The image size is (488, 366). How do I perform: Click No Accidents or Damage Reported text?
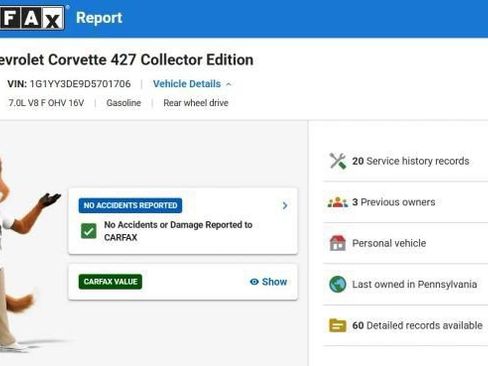pyautogui.click(x=178, y=231)
